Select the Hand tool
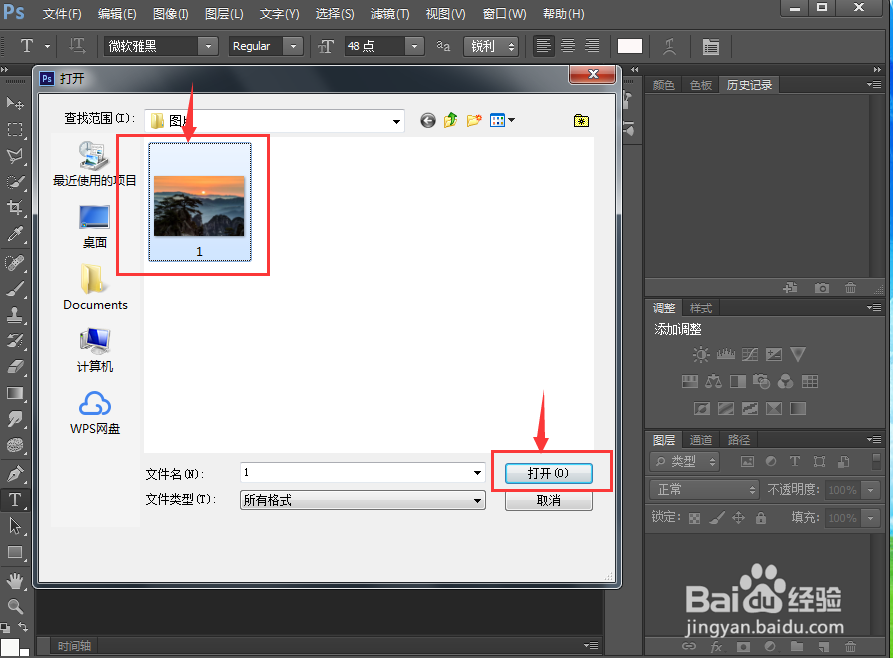The width and height of the screenshot is (893, 658). tap(15, 581)
